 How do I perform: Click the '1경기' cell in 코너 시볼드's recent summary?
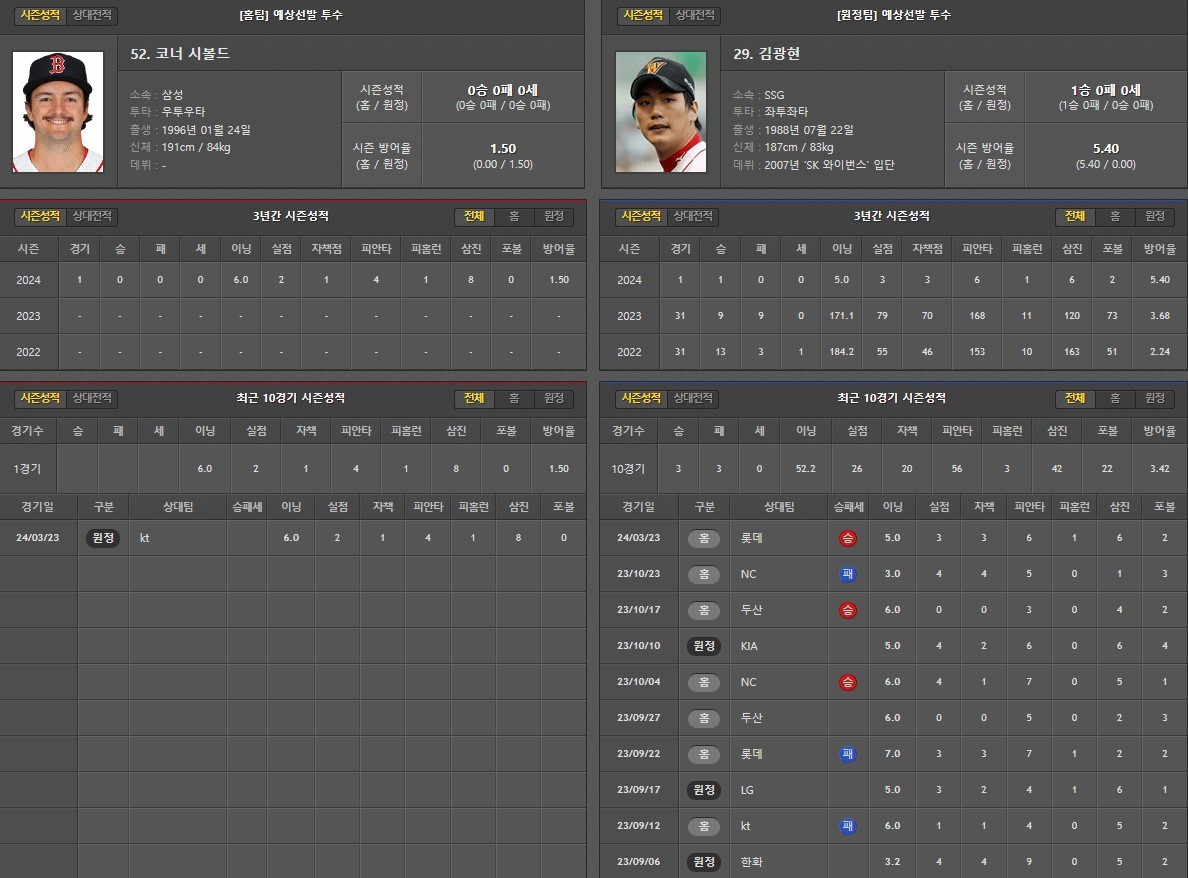pos(27,469)
